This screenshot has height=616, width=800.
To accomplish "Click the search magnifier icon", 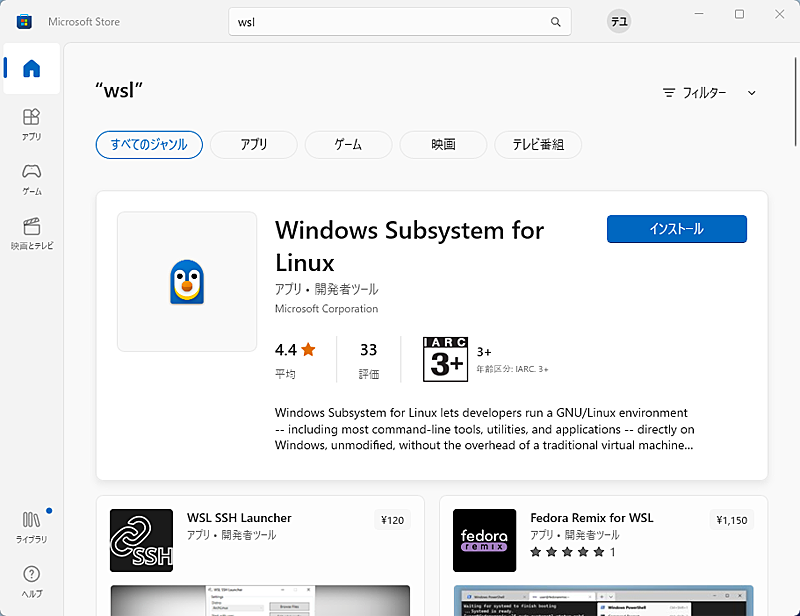I will [556, 21].
